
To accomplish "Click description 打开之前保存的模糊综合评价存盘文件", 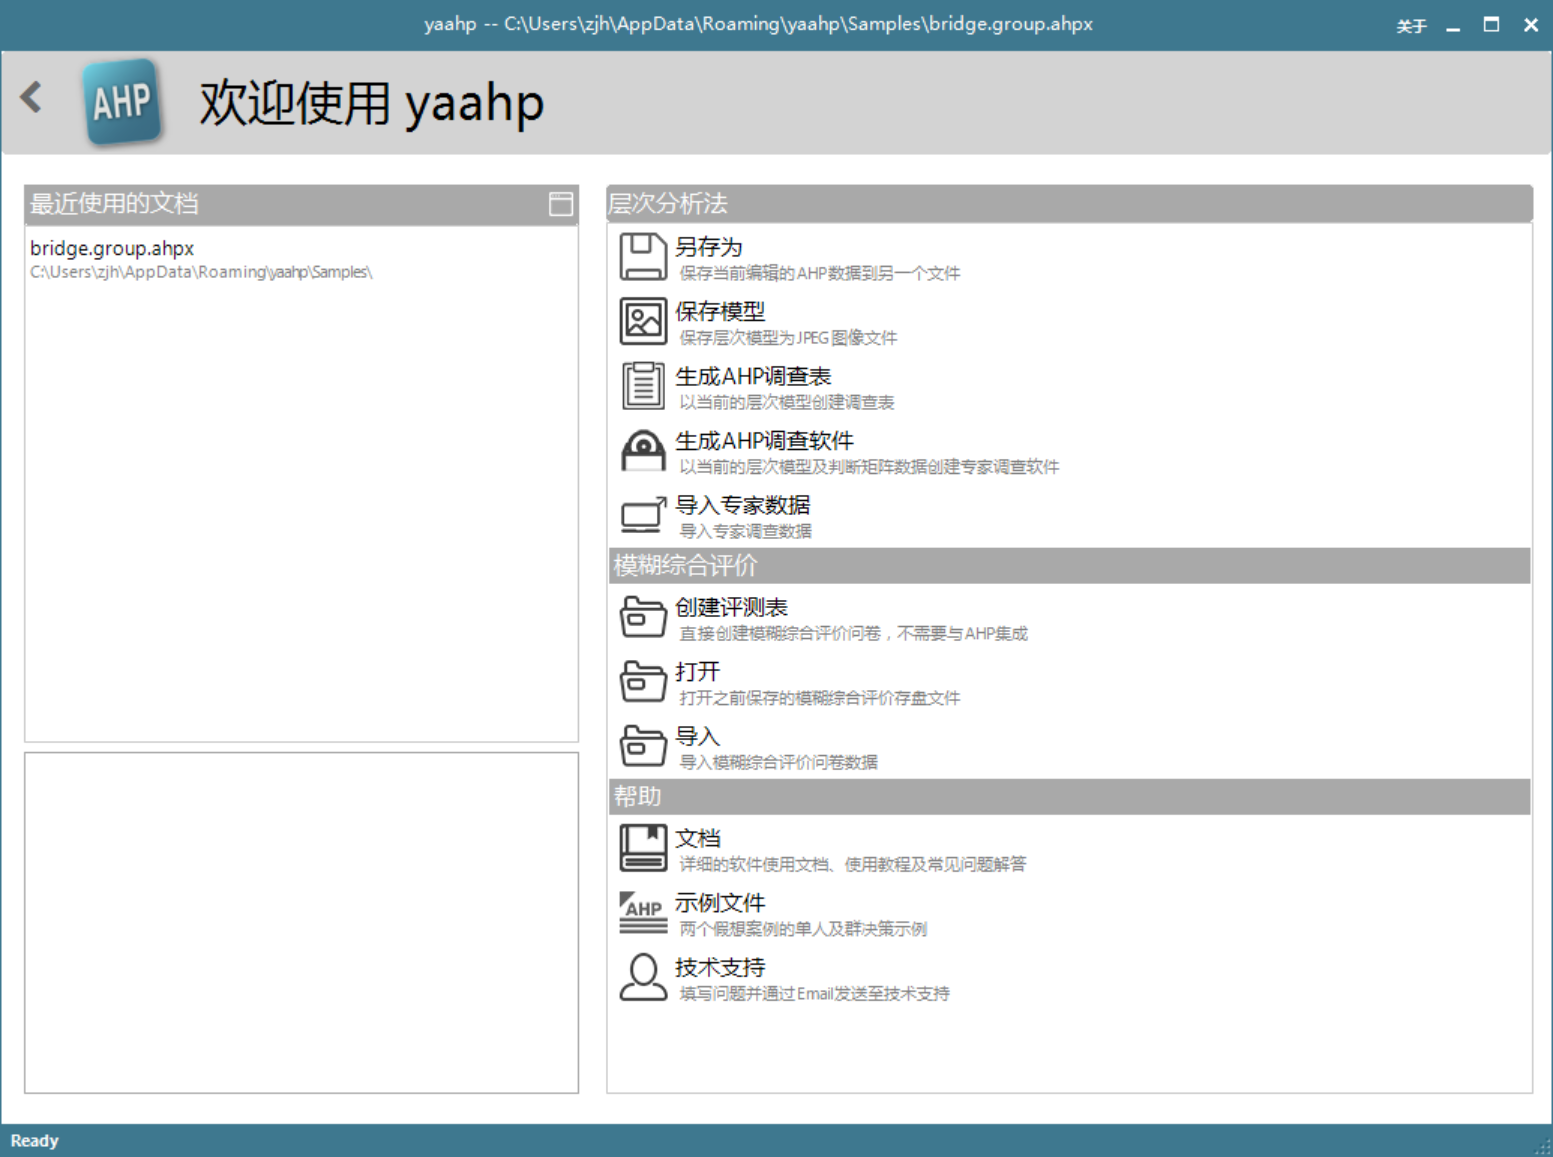I will [819, 698].
